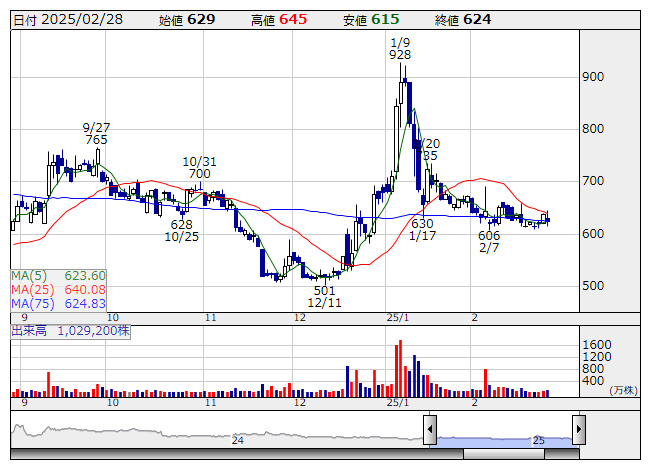Click the MA(75) legend entry
Image resolution: width=653 pixels, height=470 pixels.
pyautogui.click(x=58, y=304)
